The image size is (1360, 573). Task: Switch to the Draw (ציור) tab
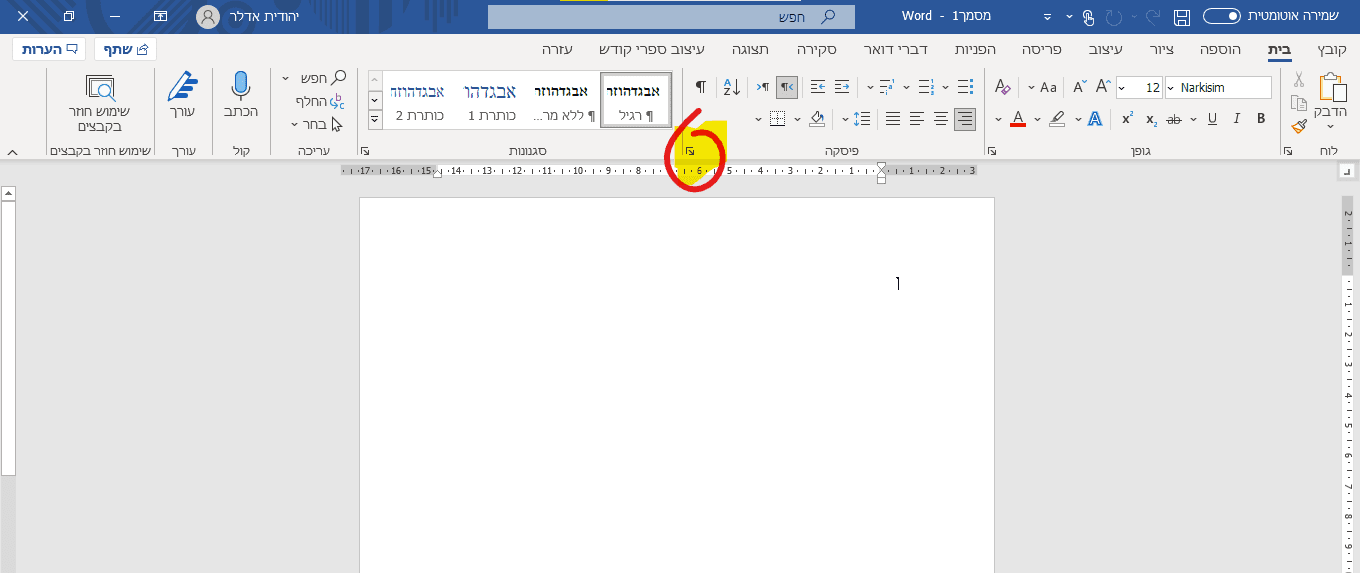[1162, 49]
